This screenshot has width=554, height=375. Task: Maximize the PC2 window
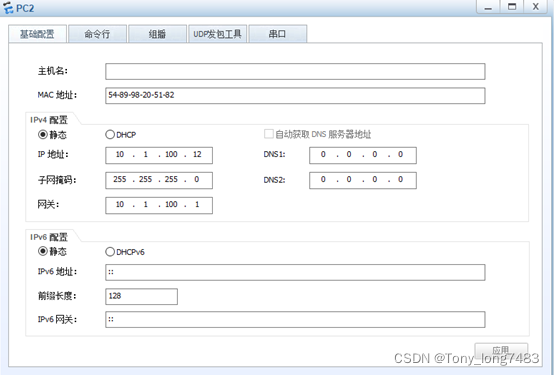pyautogui.click(x=512, y=7)
